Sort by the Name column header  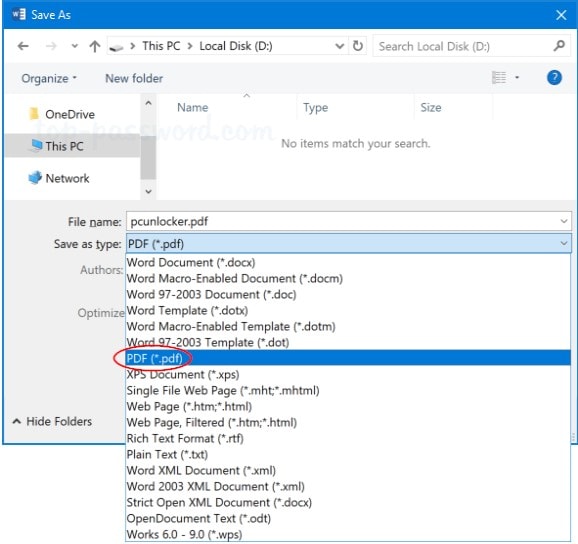192,108
